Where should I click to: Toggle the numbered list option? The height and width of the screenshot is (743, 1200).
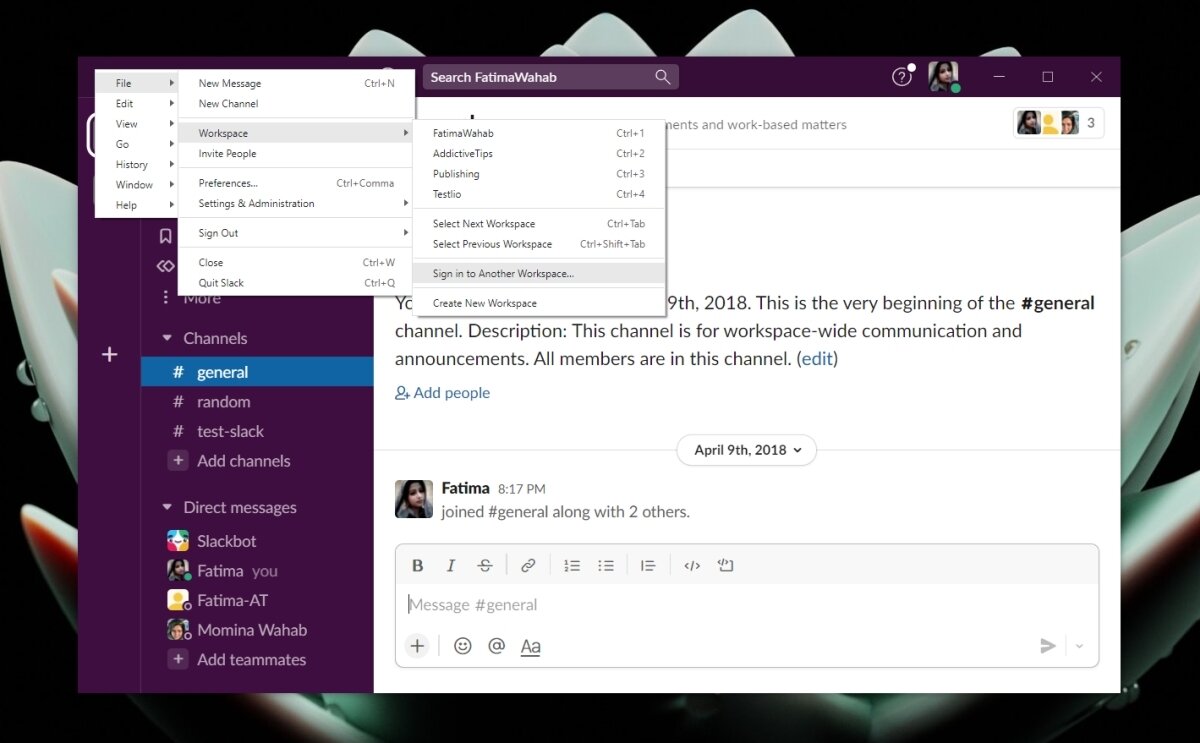[x=571, y=565]
